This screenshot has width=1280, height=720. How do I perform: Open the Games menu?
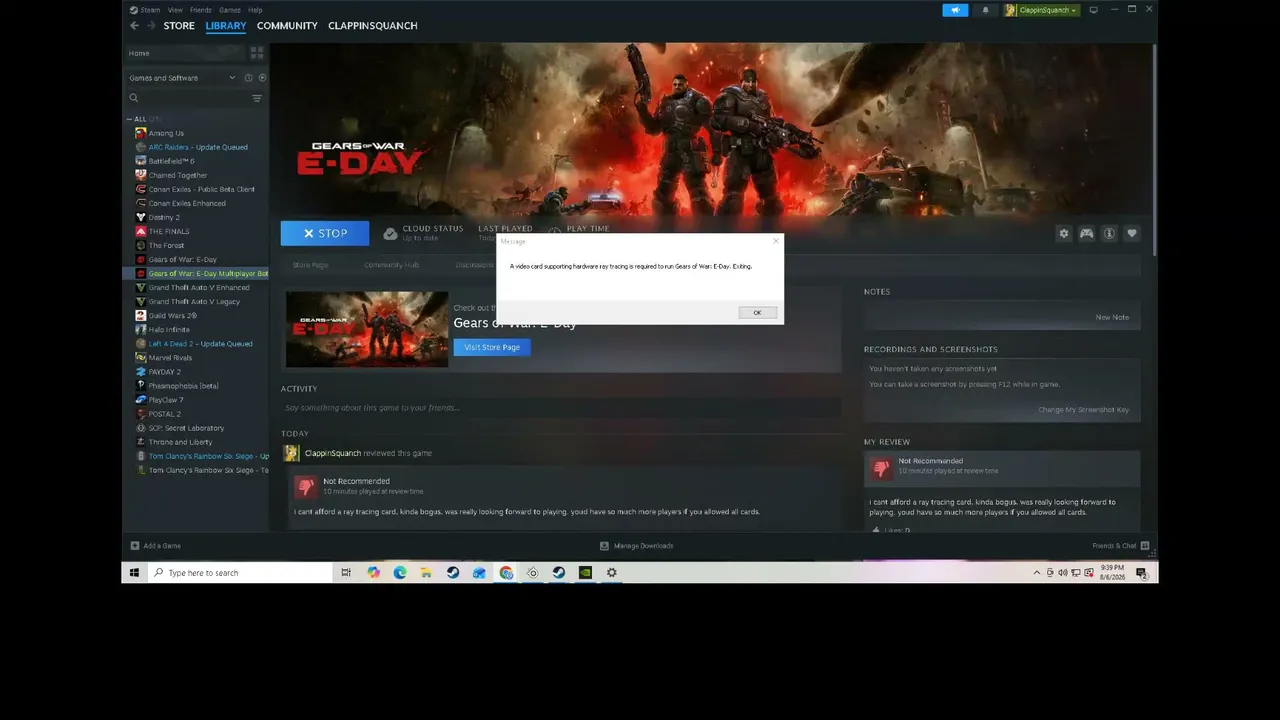tap(229, 10)
